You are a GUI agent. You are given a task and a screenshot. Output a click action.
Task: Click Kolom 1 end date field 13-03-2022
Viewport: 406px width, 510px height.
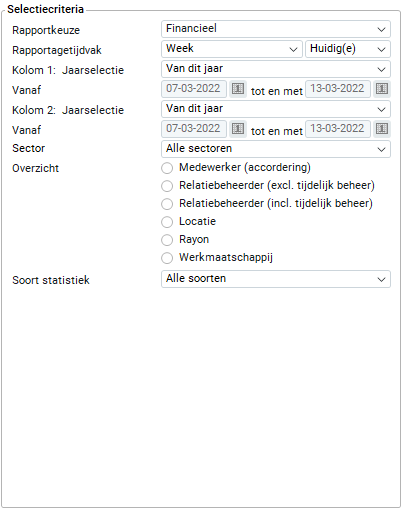(338, 89)
